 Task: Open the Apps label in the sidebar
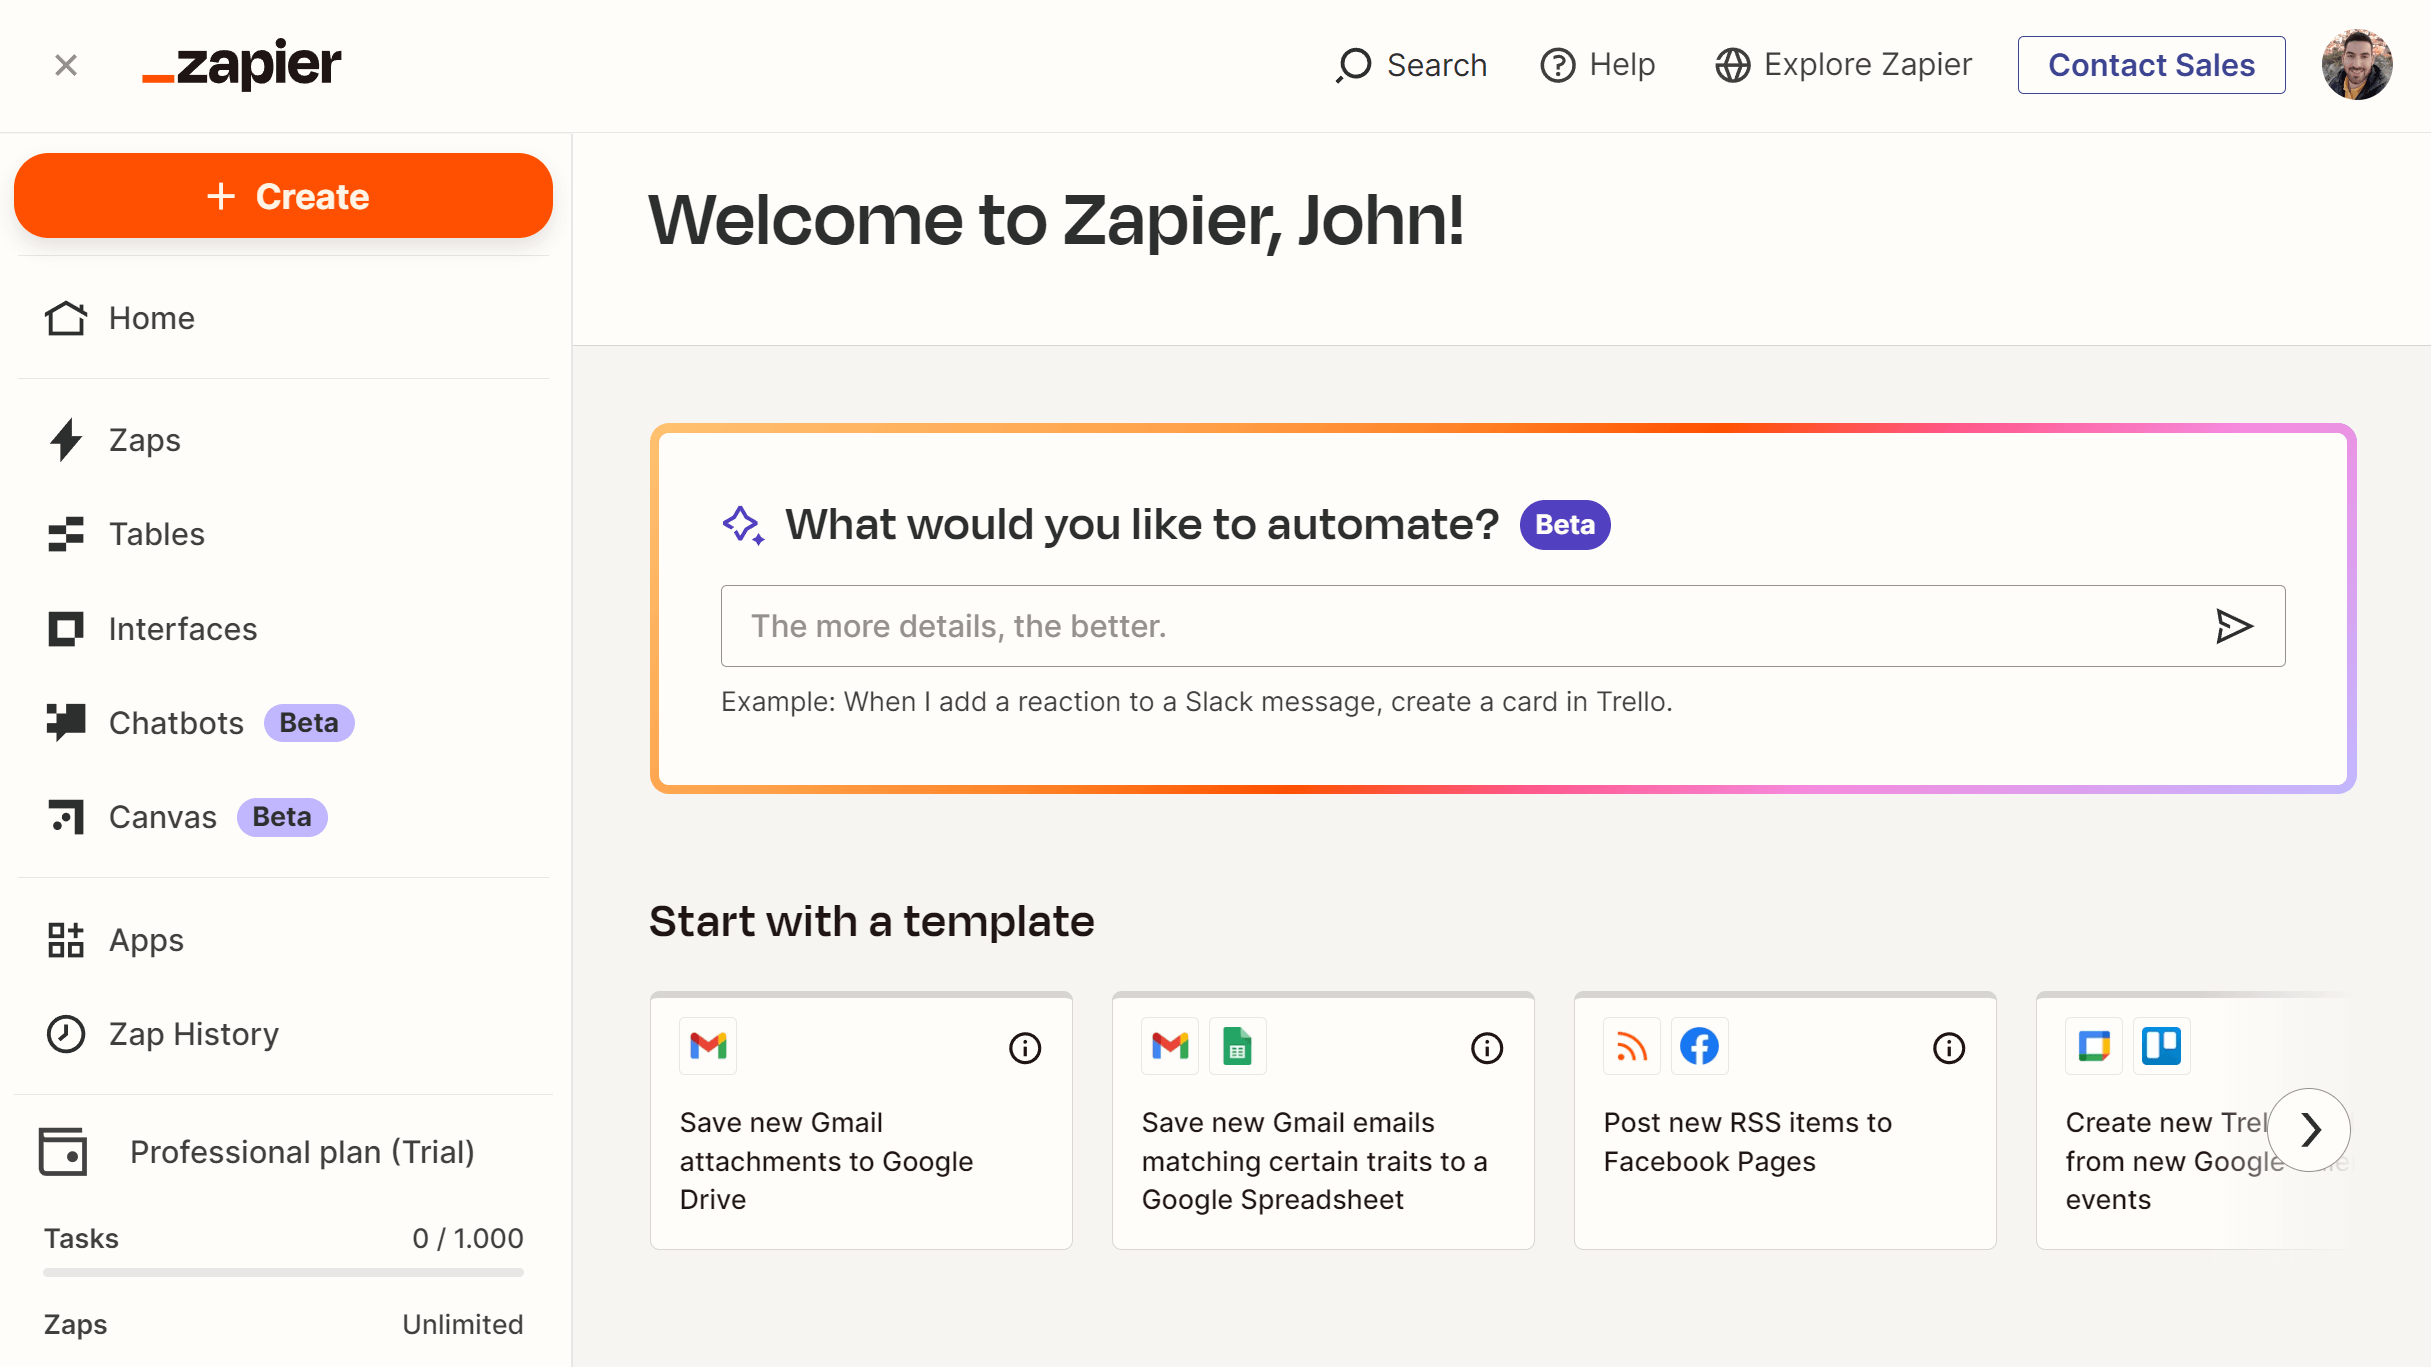146,940
